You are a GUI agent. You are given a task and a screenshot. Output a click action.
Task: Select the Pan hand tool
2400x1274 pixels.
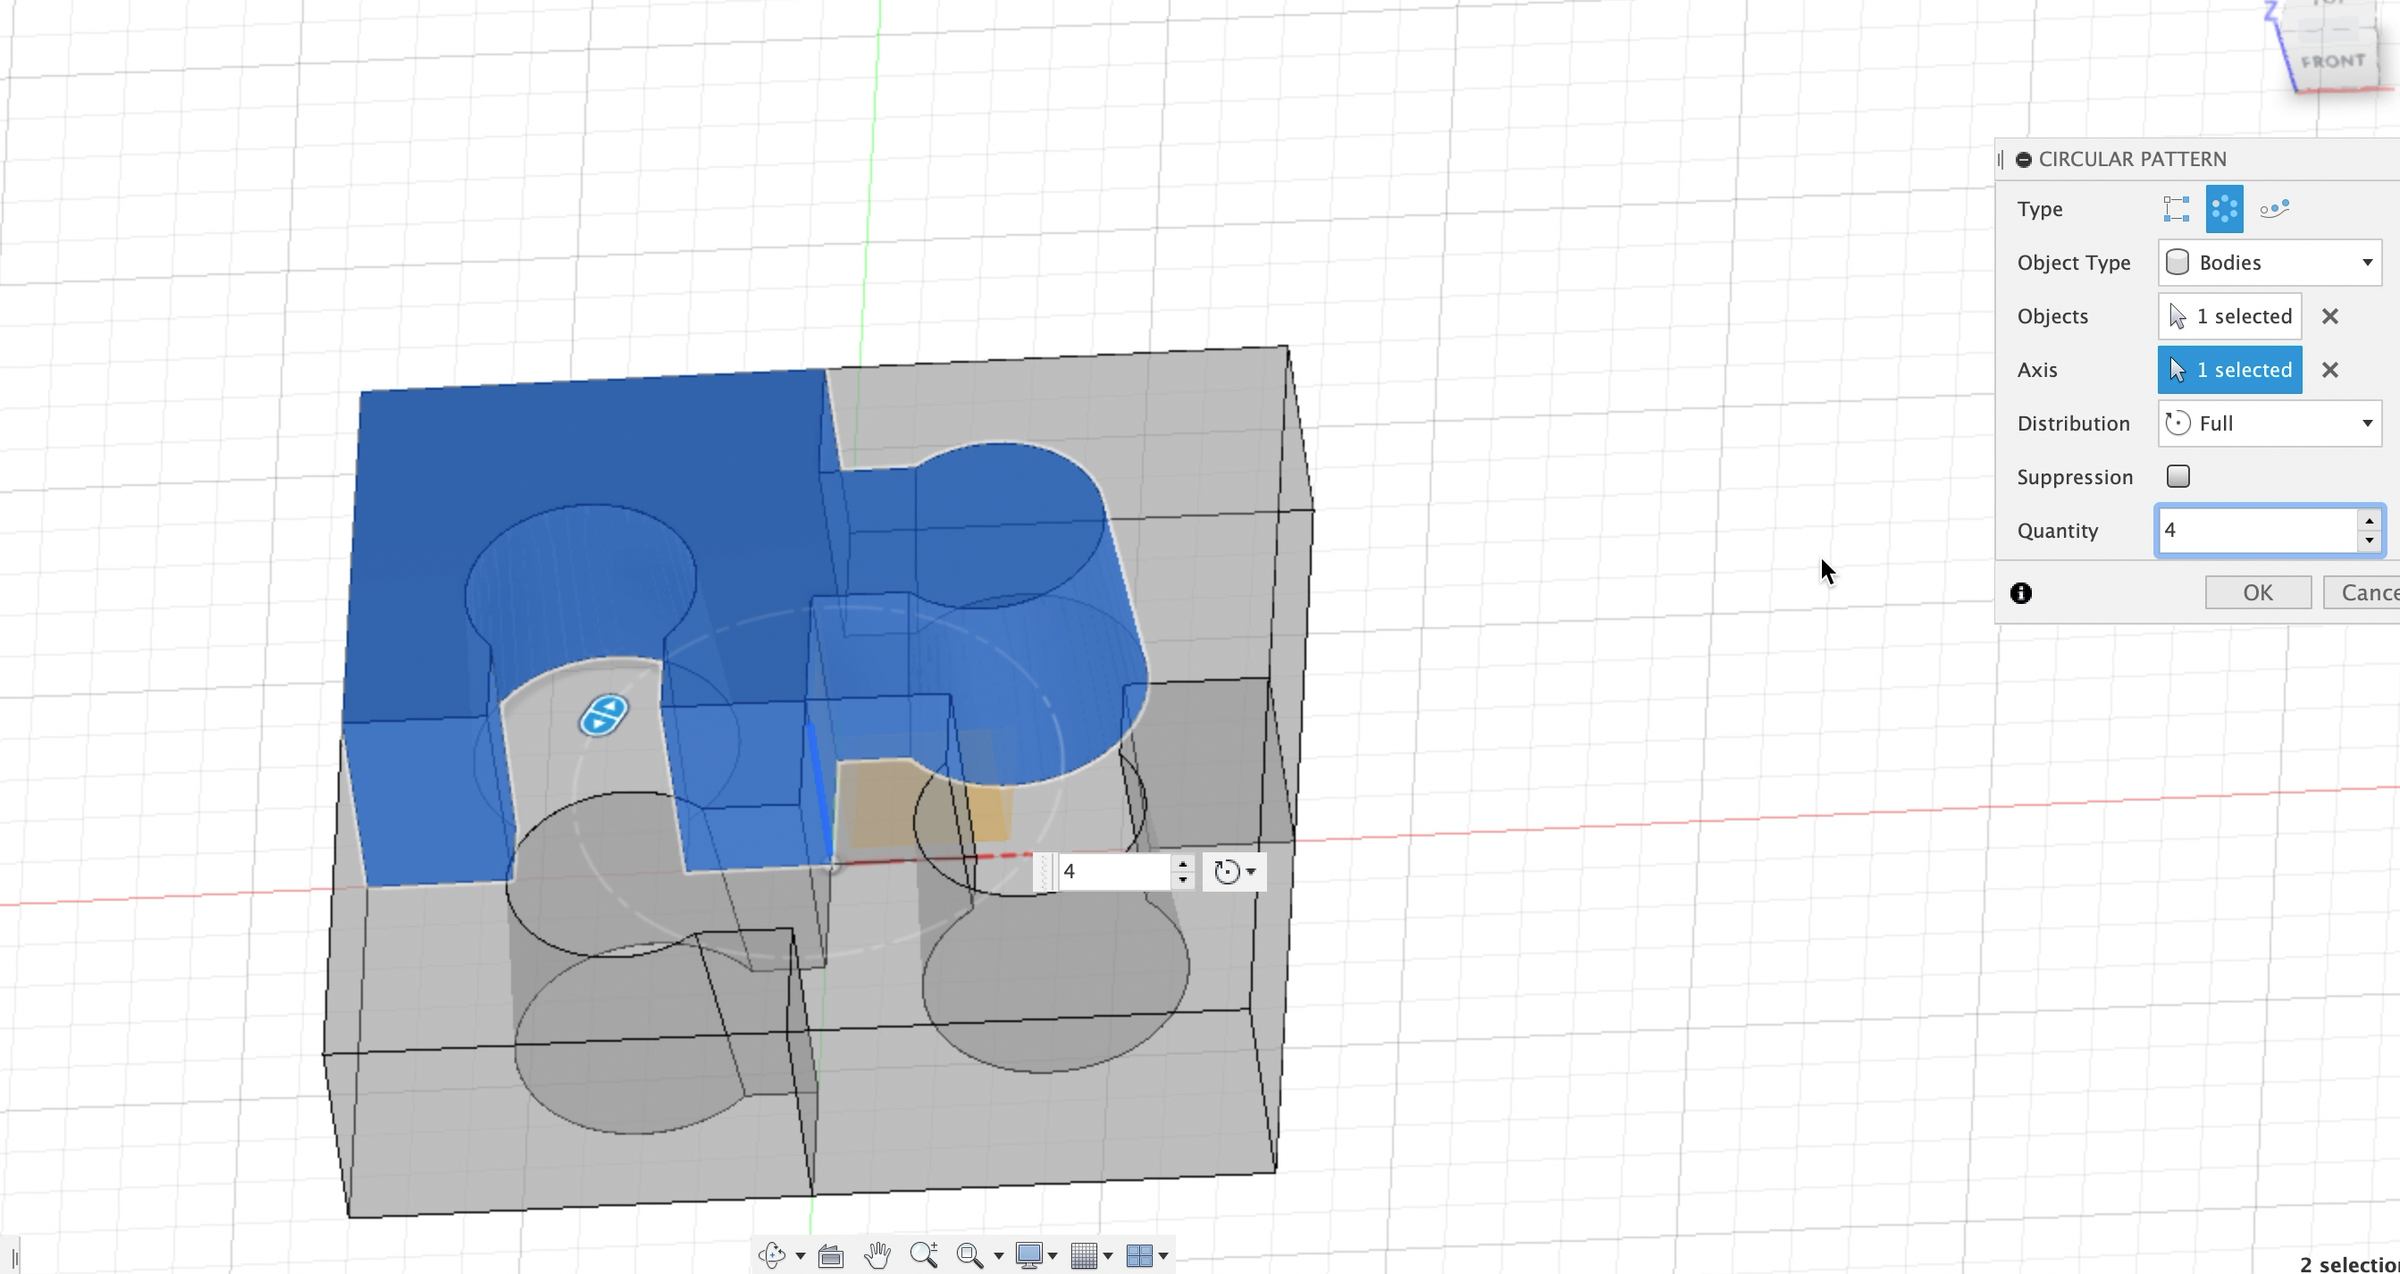point(877,1255)
